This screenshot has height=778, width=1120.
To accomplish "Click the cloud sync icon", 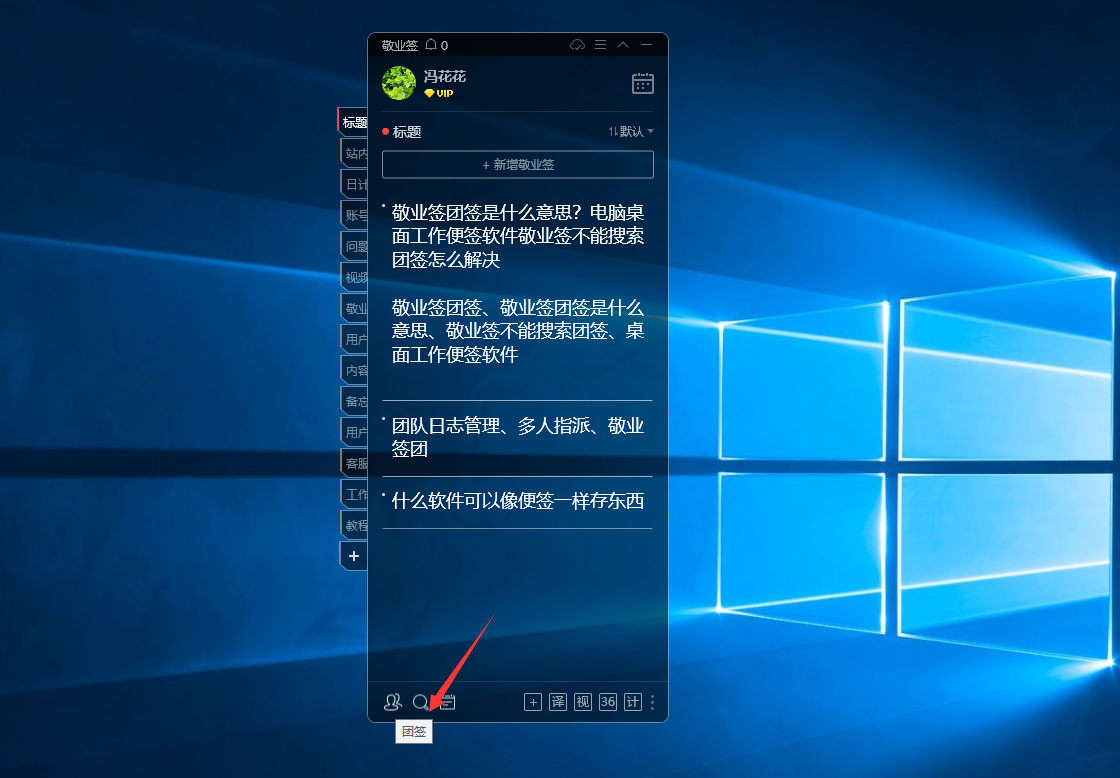I will [x=577, y=45].
